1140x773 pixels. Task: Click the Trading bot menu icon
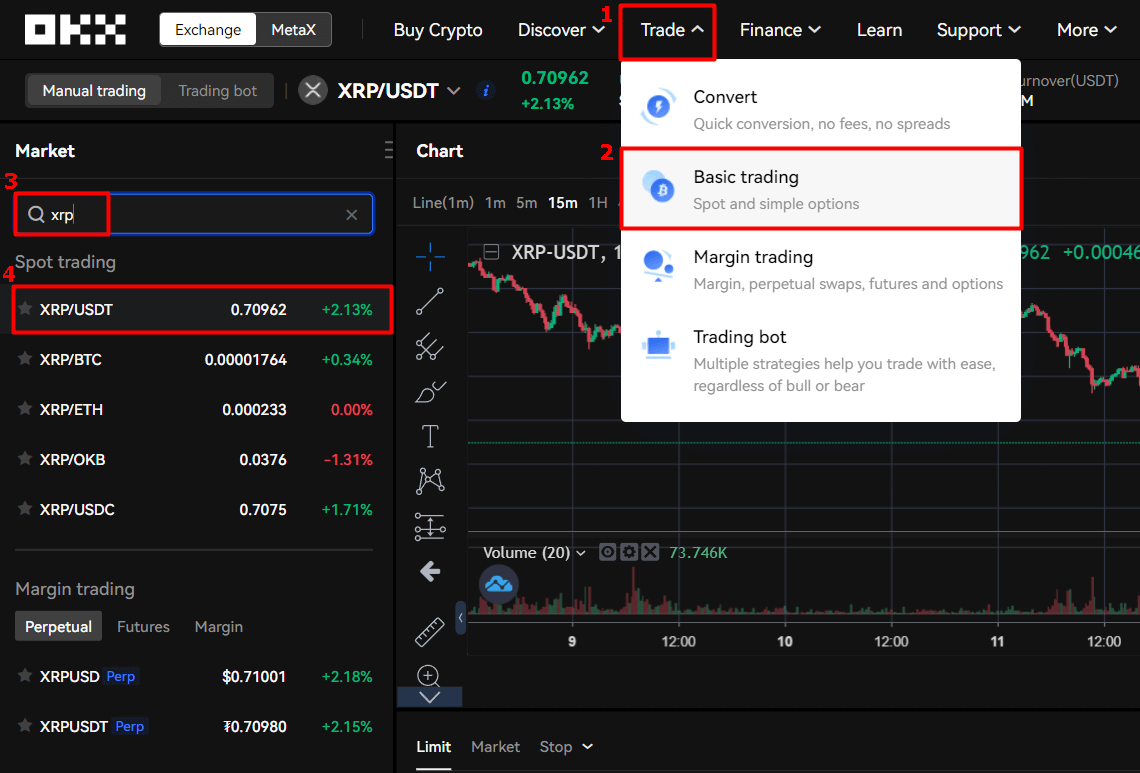click(x=659, y=345)
